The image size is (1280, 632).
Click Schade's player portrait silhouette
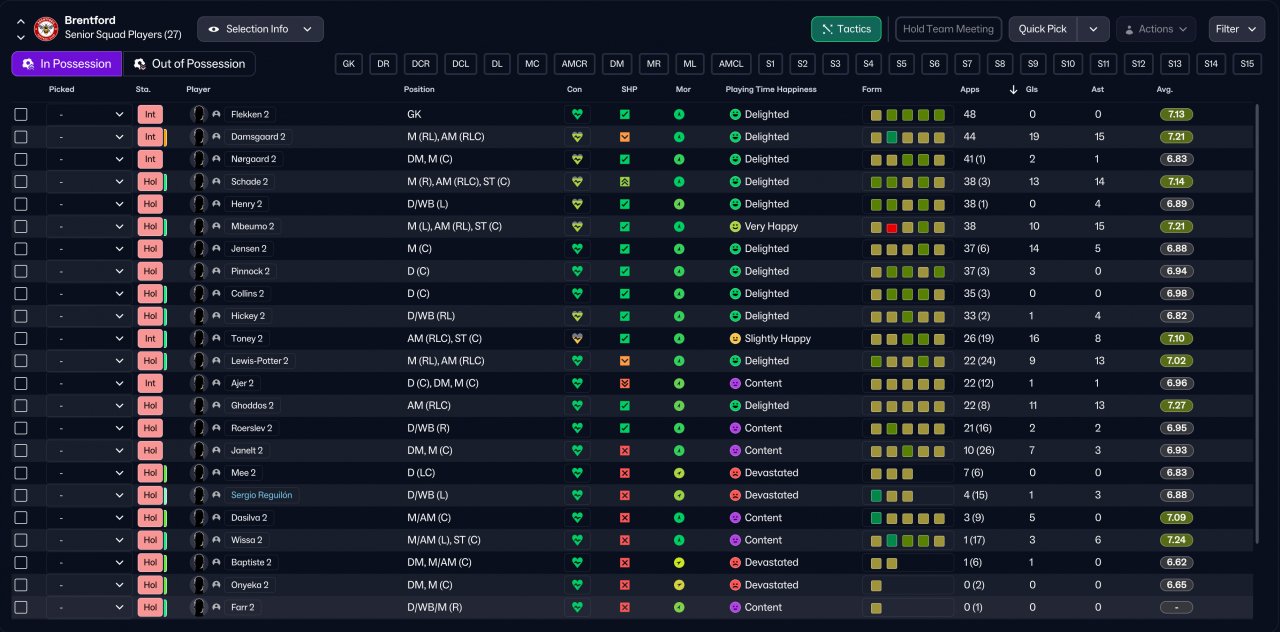click(x=199, y=182)
